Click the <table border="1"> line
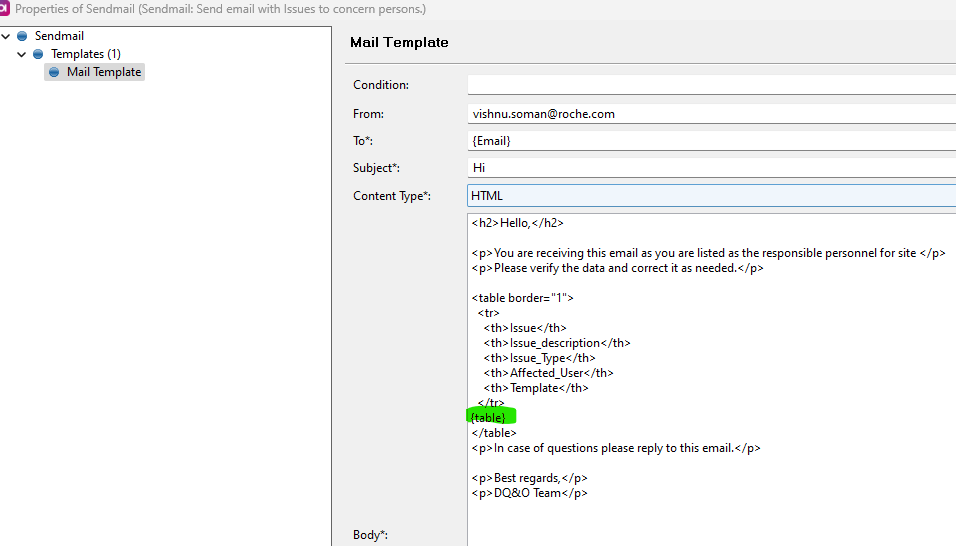956x546 pixels. 523,298
